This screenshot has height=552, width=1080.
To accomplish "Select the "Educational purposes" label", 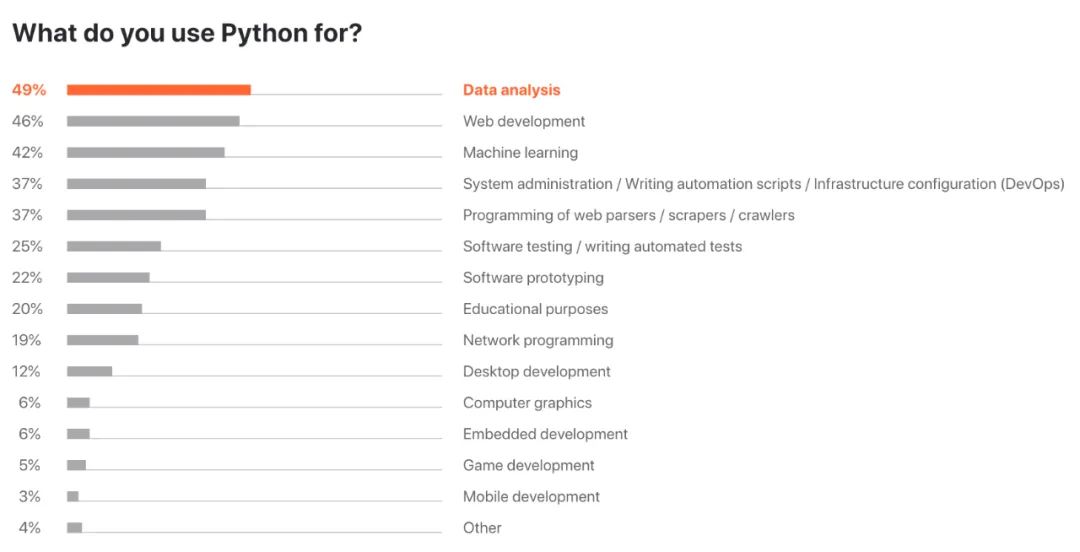I will (535, 309).
